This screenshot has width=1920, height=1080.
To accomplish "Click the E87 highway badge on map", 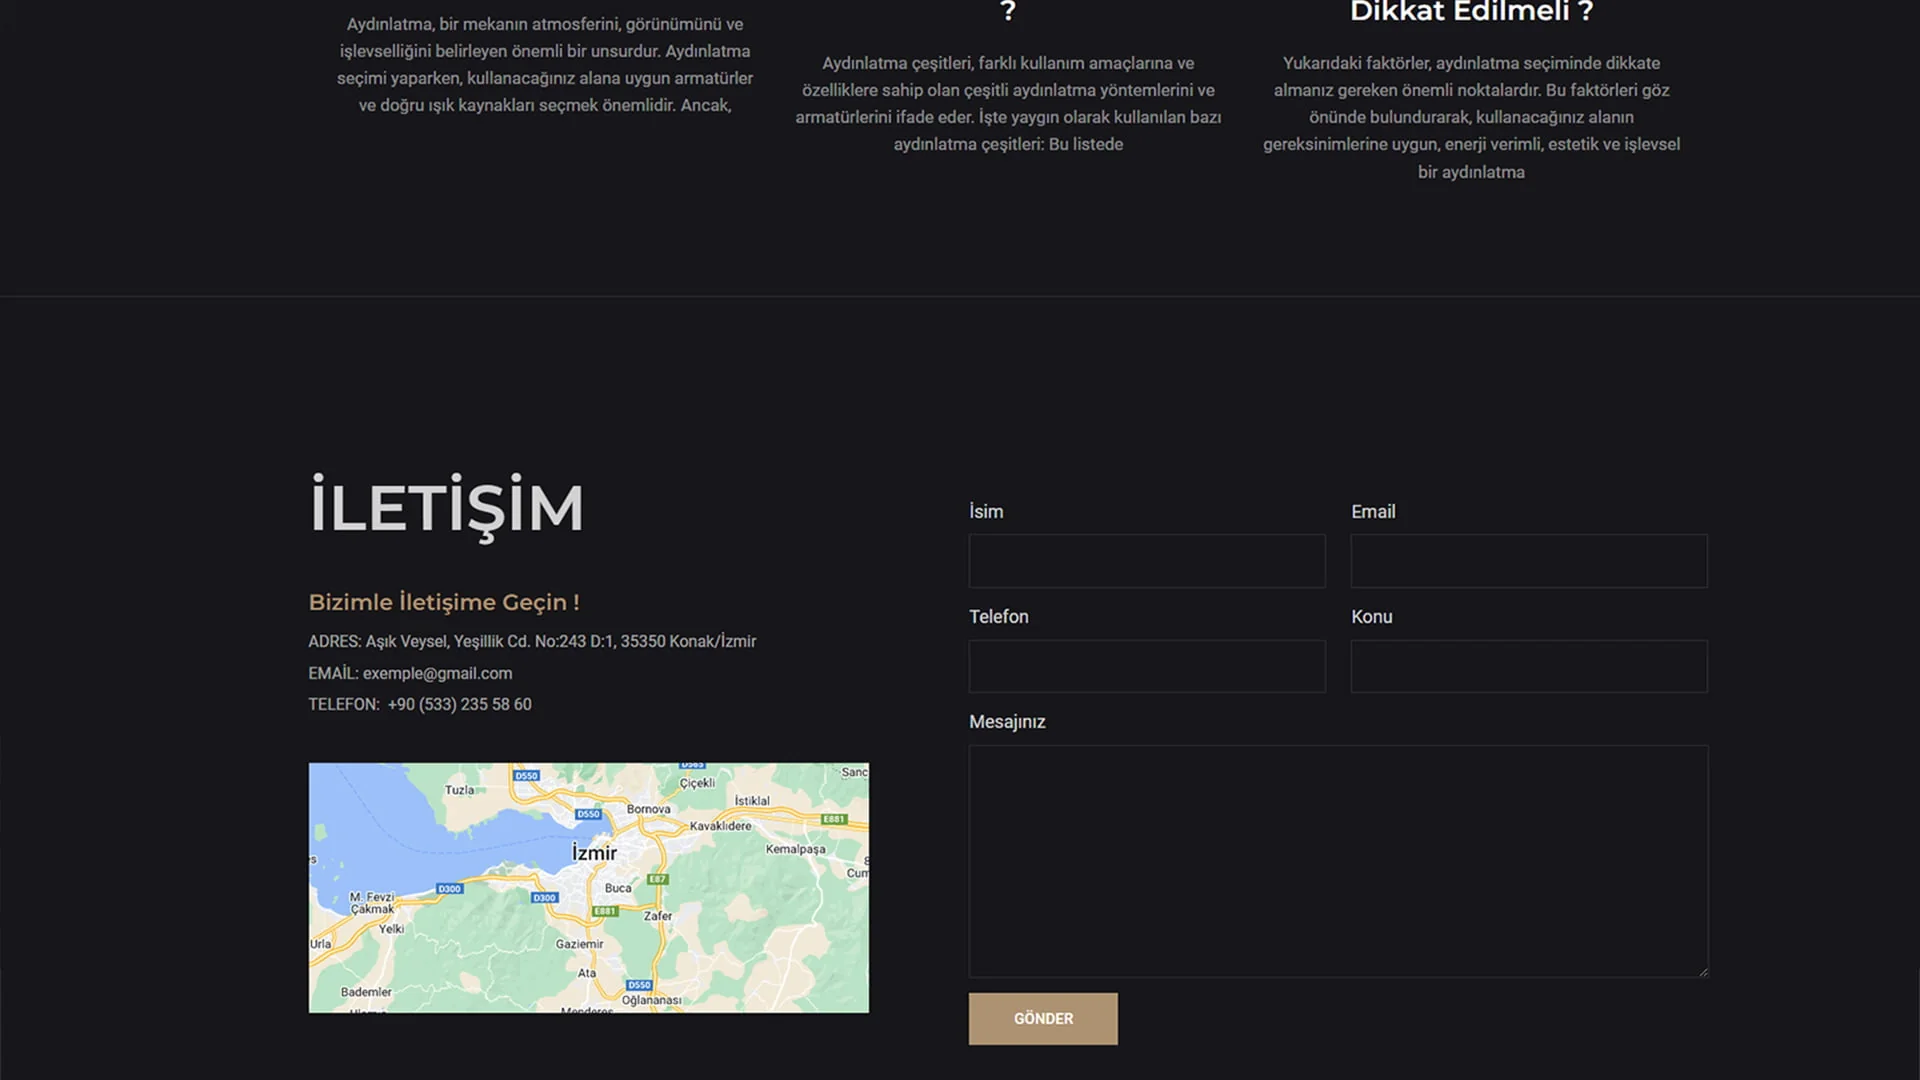I will pyautogui.click(x=657, y=880).
